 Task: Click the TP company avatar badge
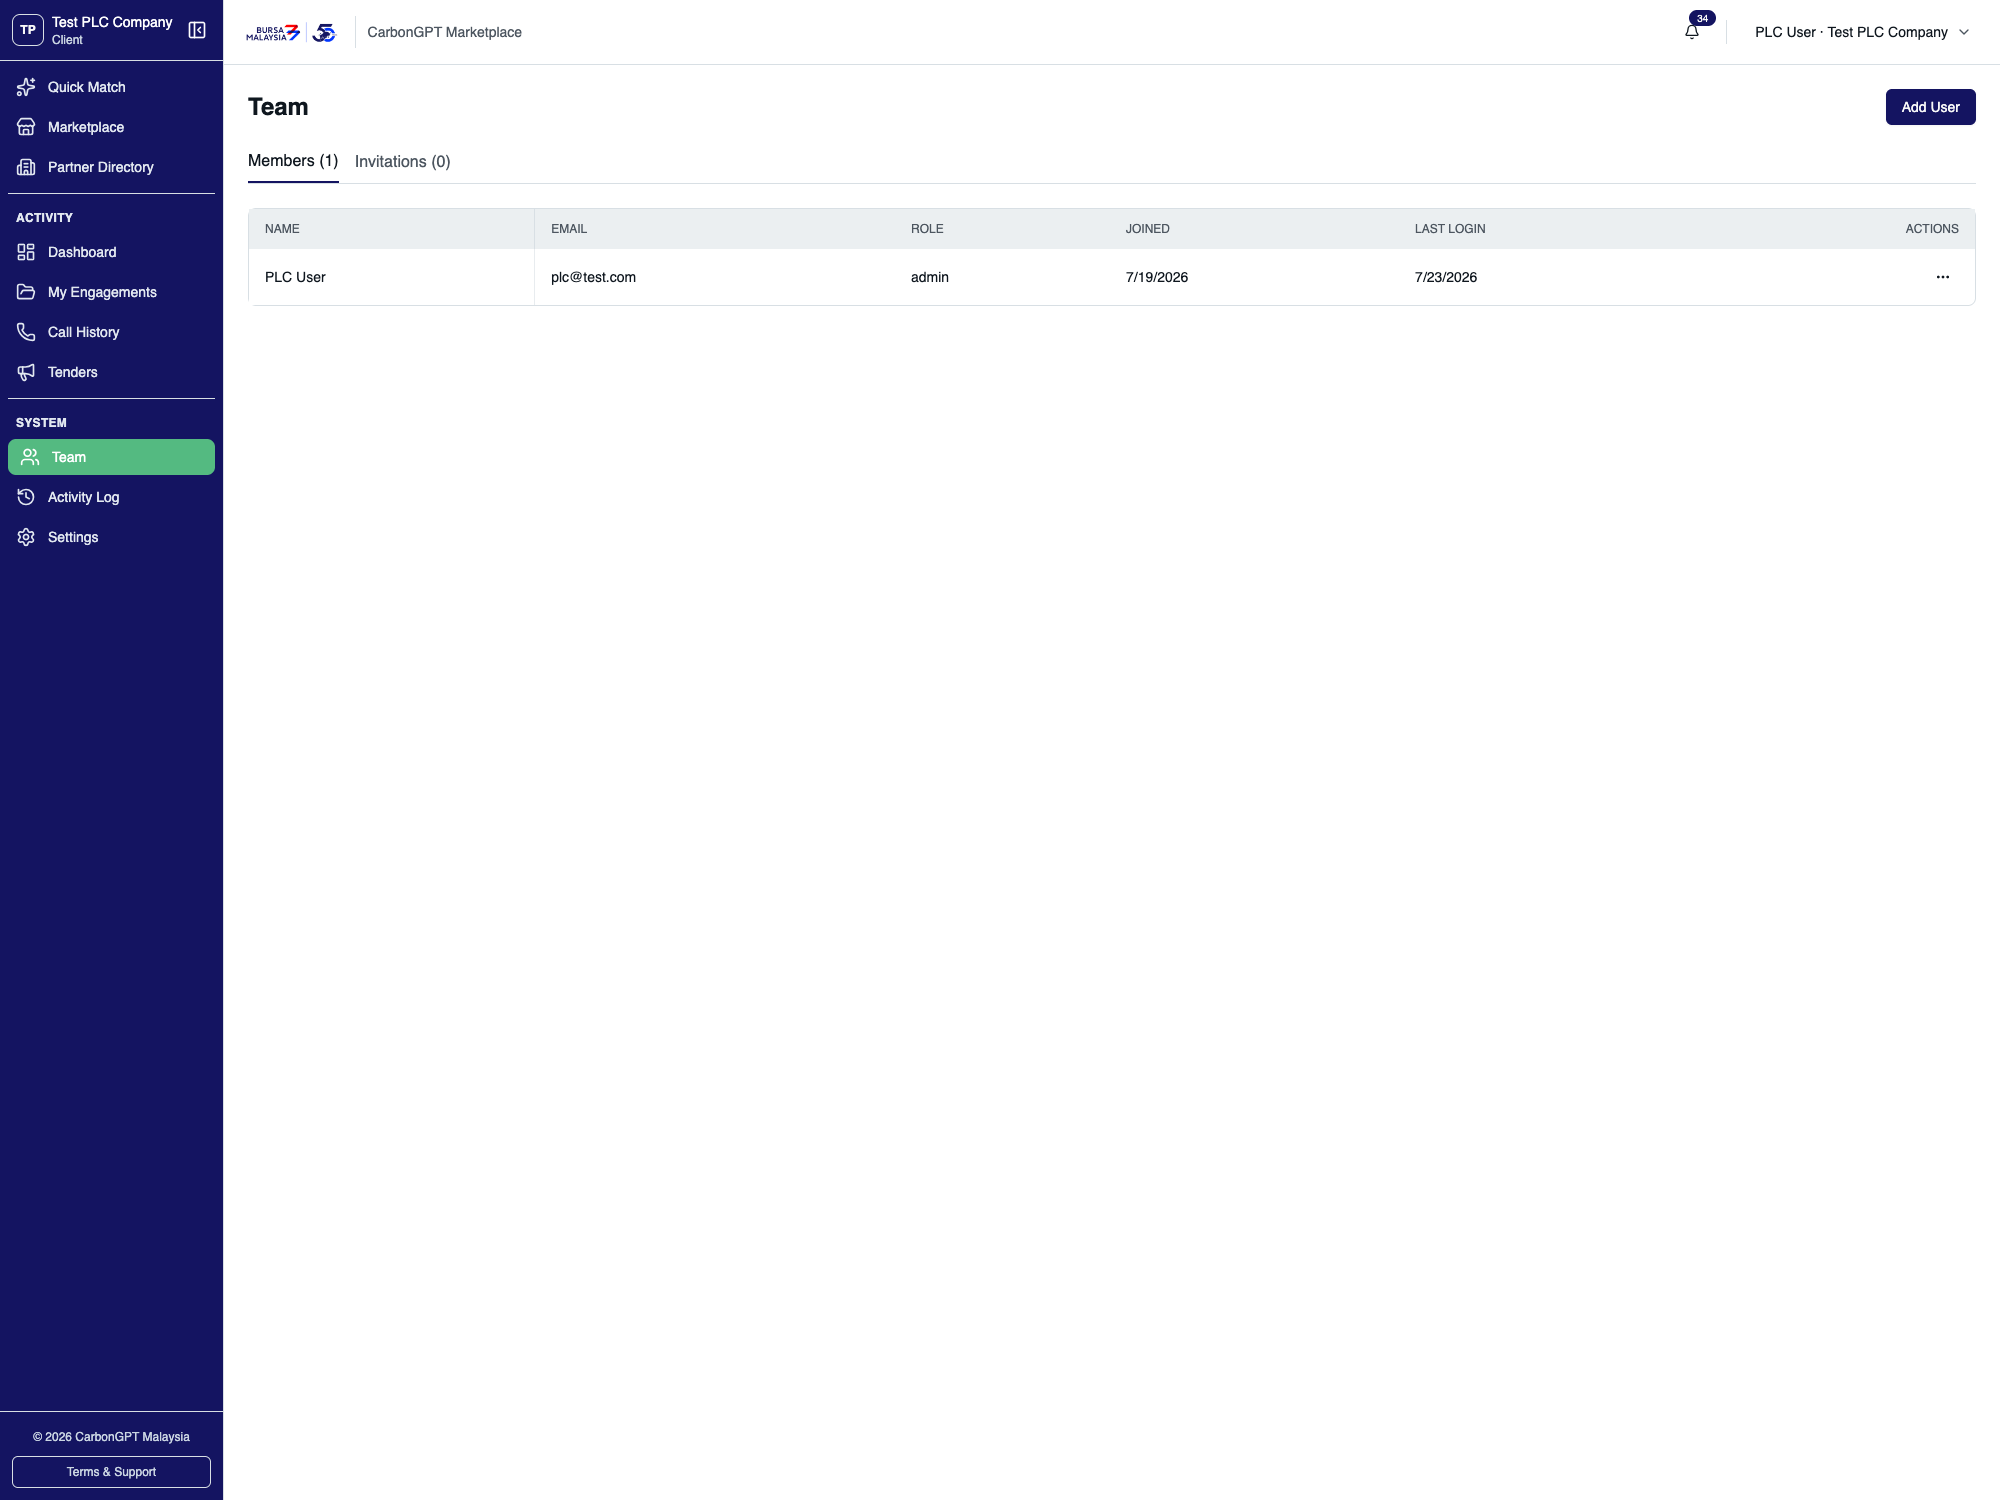coord(28,30)
